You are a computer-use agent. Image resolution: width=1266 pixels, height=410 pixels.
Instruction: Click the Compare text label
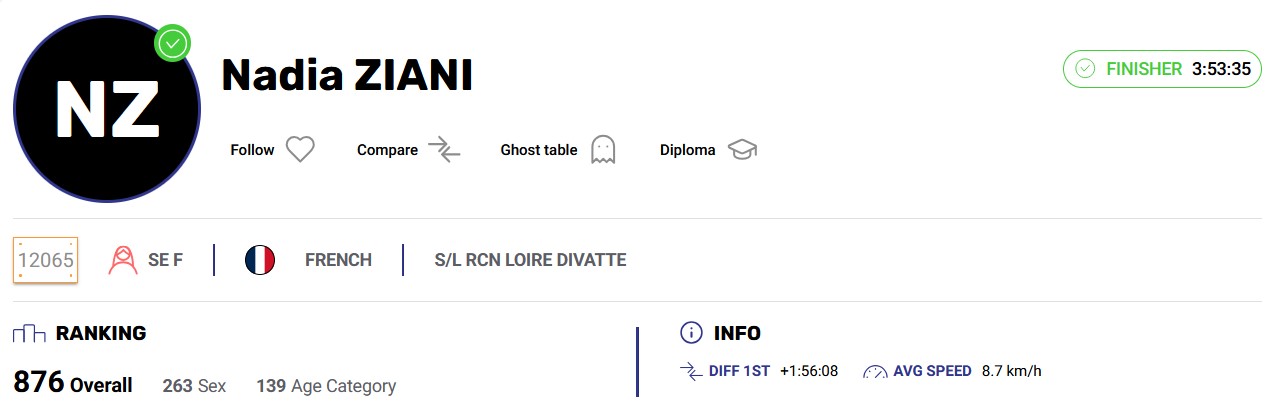(387, 150)
